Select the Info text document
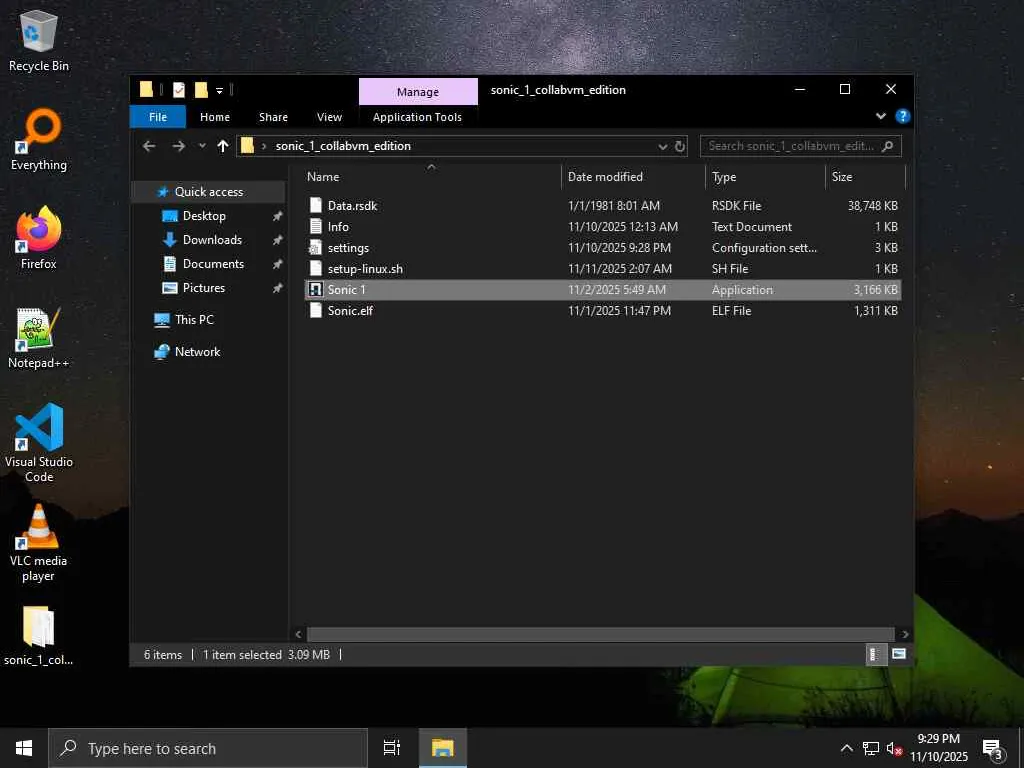 click(x=603, y=227)
